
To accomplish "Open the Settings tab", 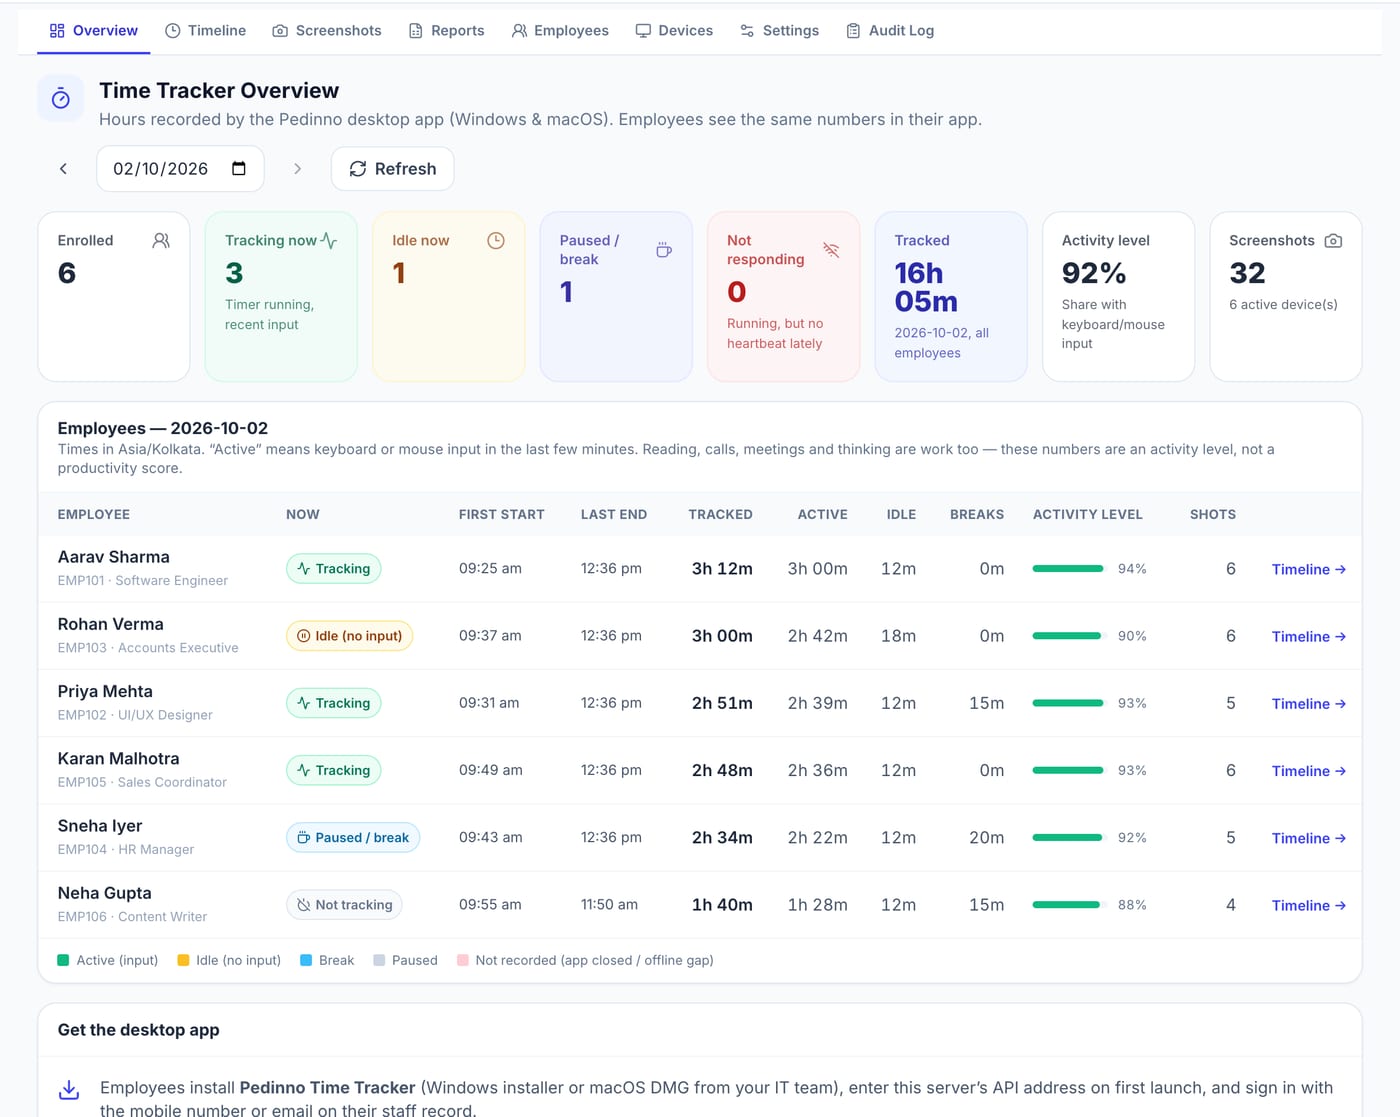I will pos(779,31).
